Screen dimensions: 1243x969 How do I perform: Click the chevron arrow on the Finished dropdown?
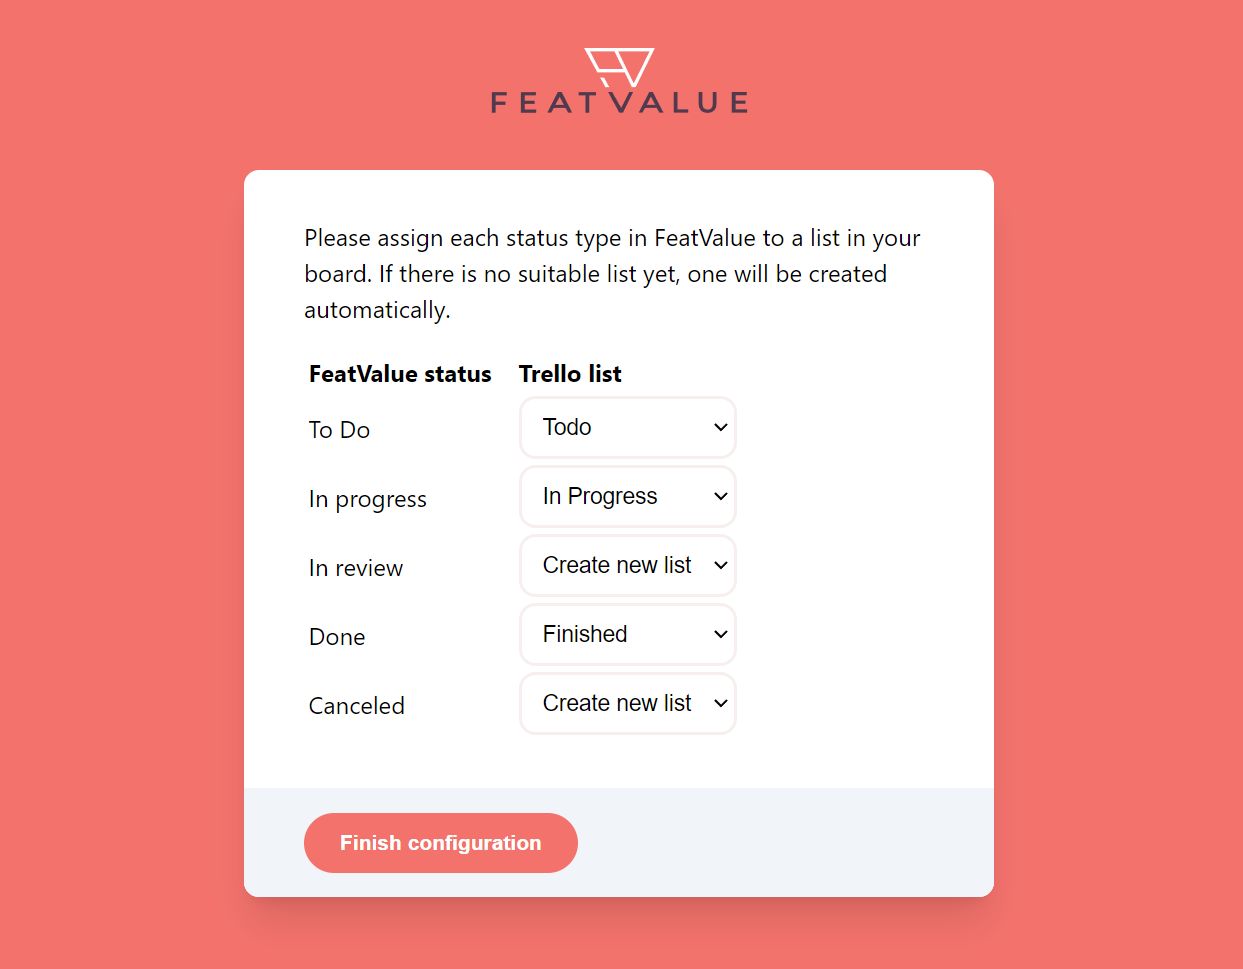[x=720, y=634]
